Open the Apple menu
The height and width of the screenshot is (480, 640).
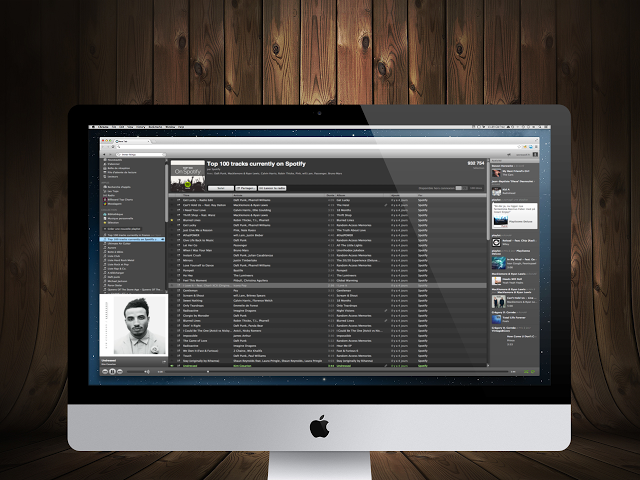[93, 127]
